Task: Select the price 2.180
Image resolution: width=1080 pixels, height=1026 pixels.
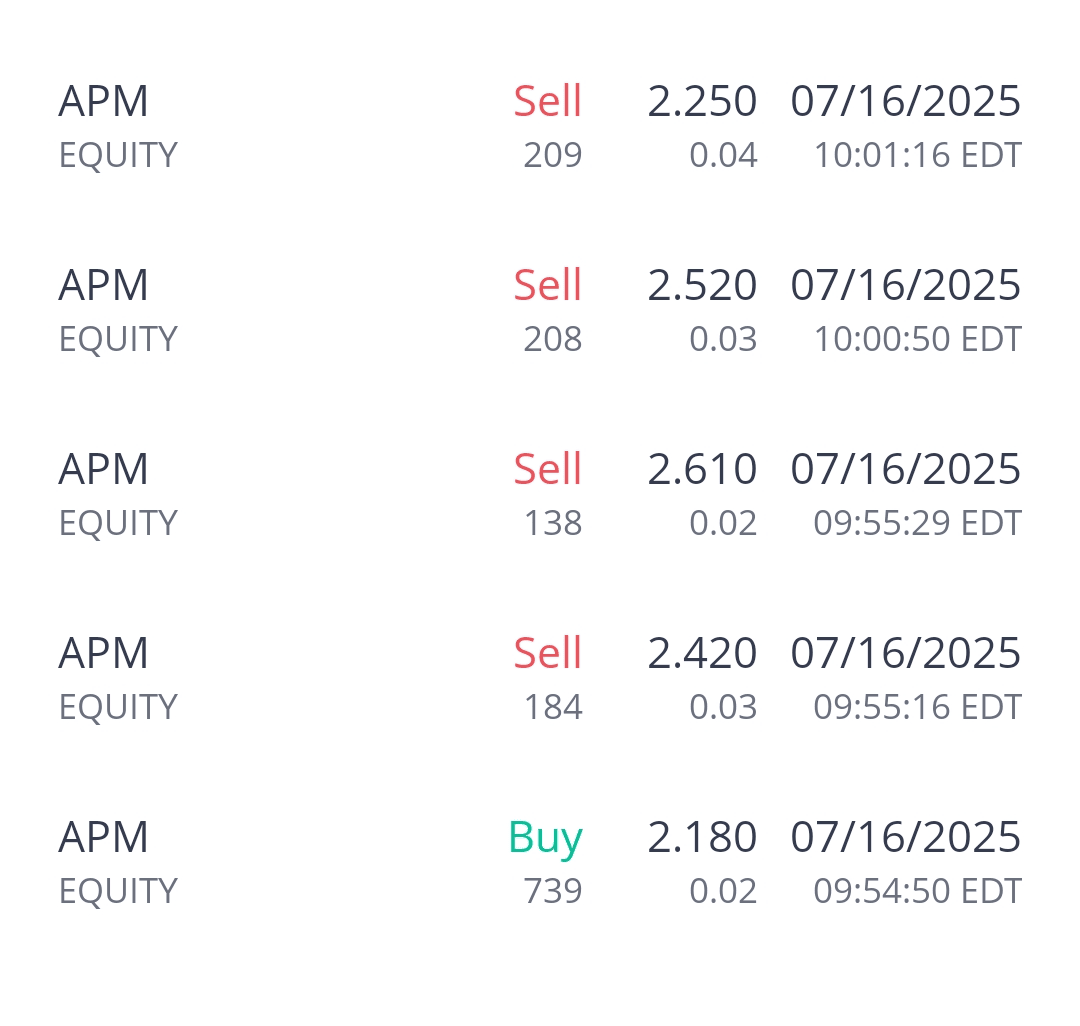Action: 702,837
